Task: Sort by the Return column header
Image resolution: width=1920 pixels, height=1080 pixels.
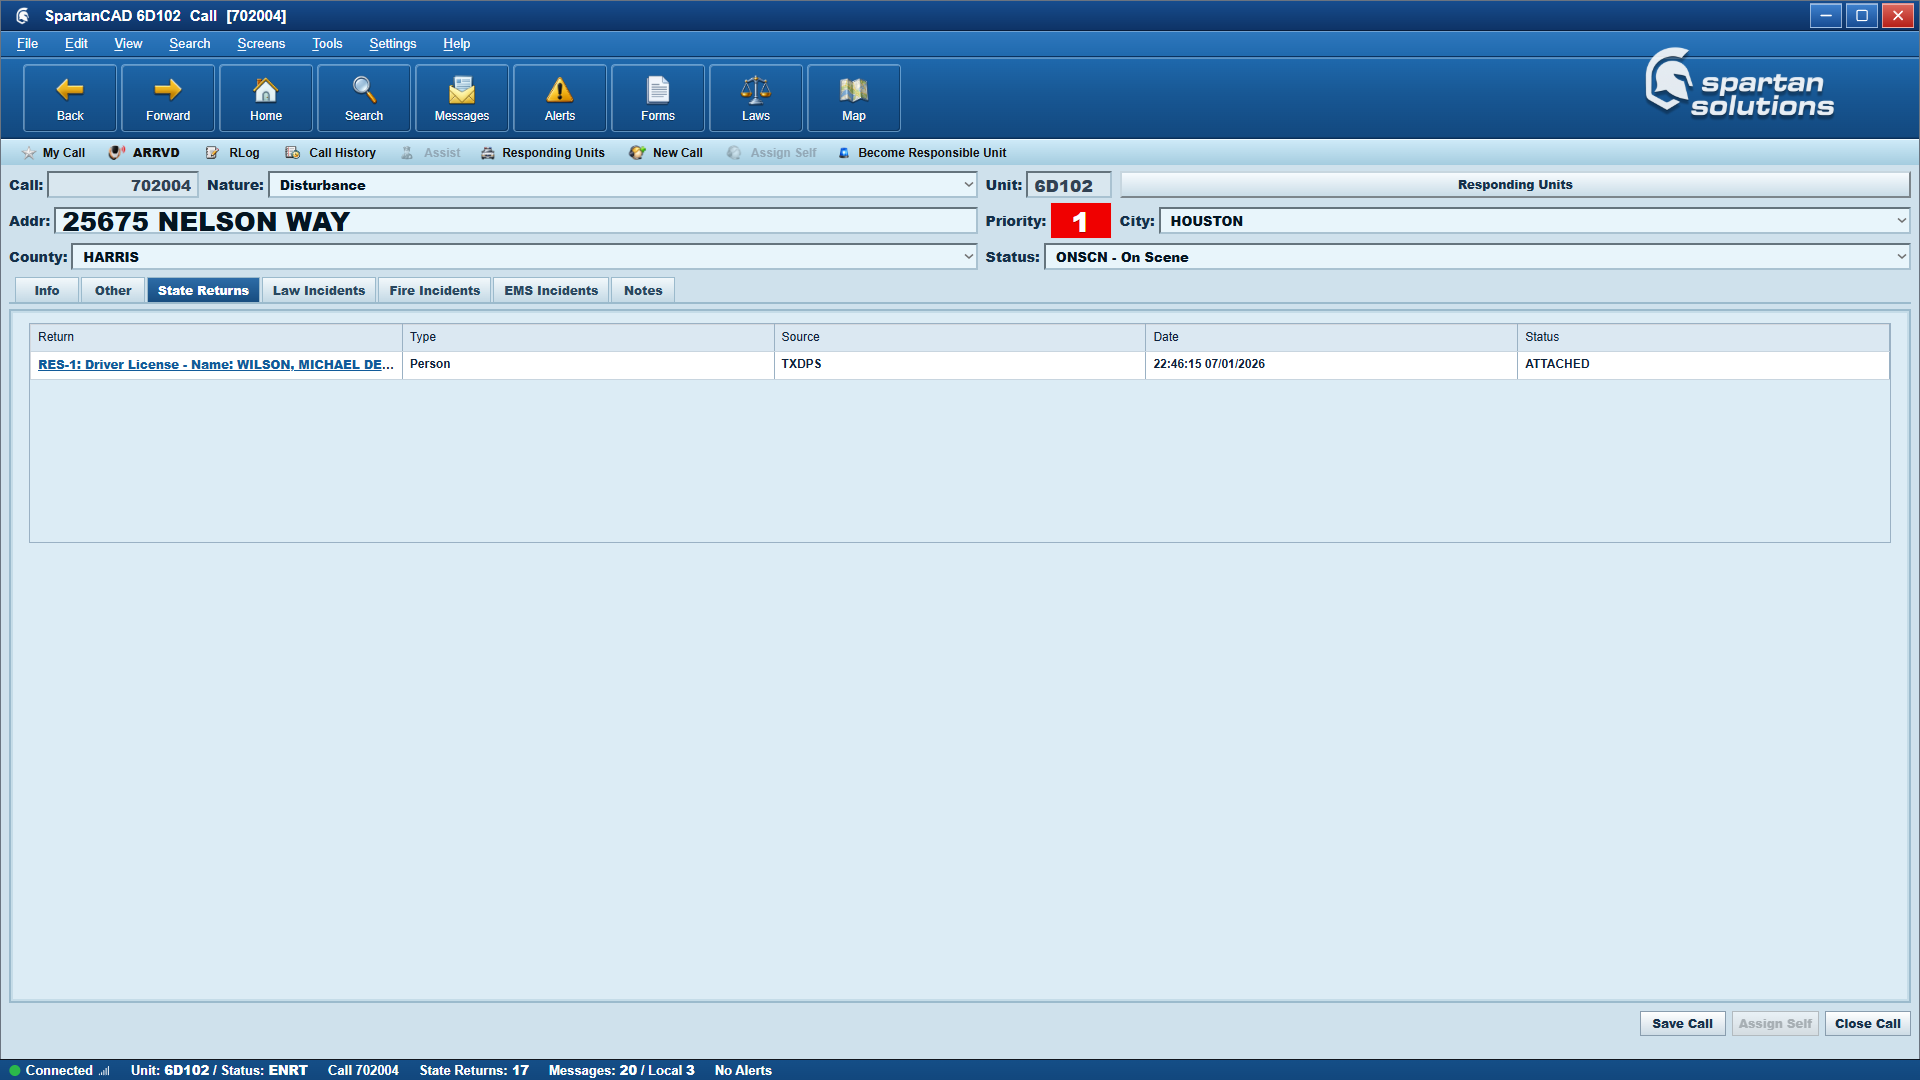Action: pyautogui.click(x=216, y=337)
